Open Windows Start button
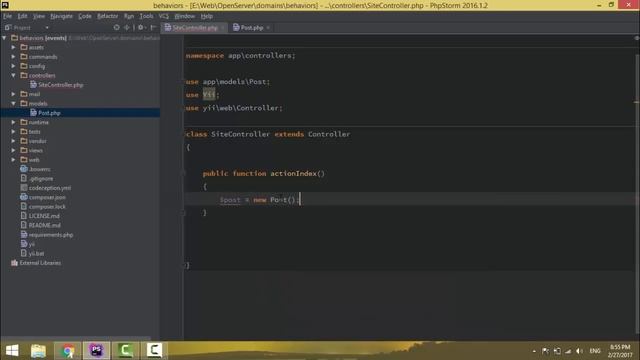 (x=12, y=351)
